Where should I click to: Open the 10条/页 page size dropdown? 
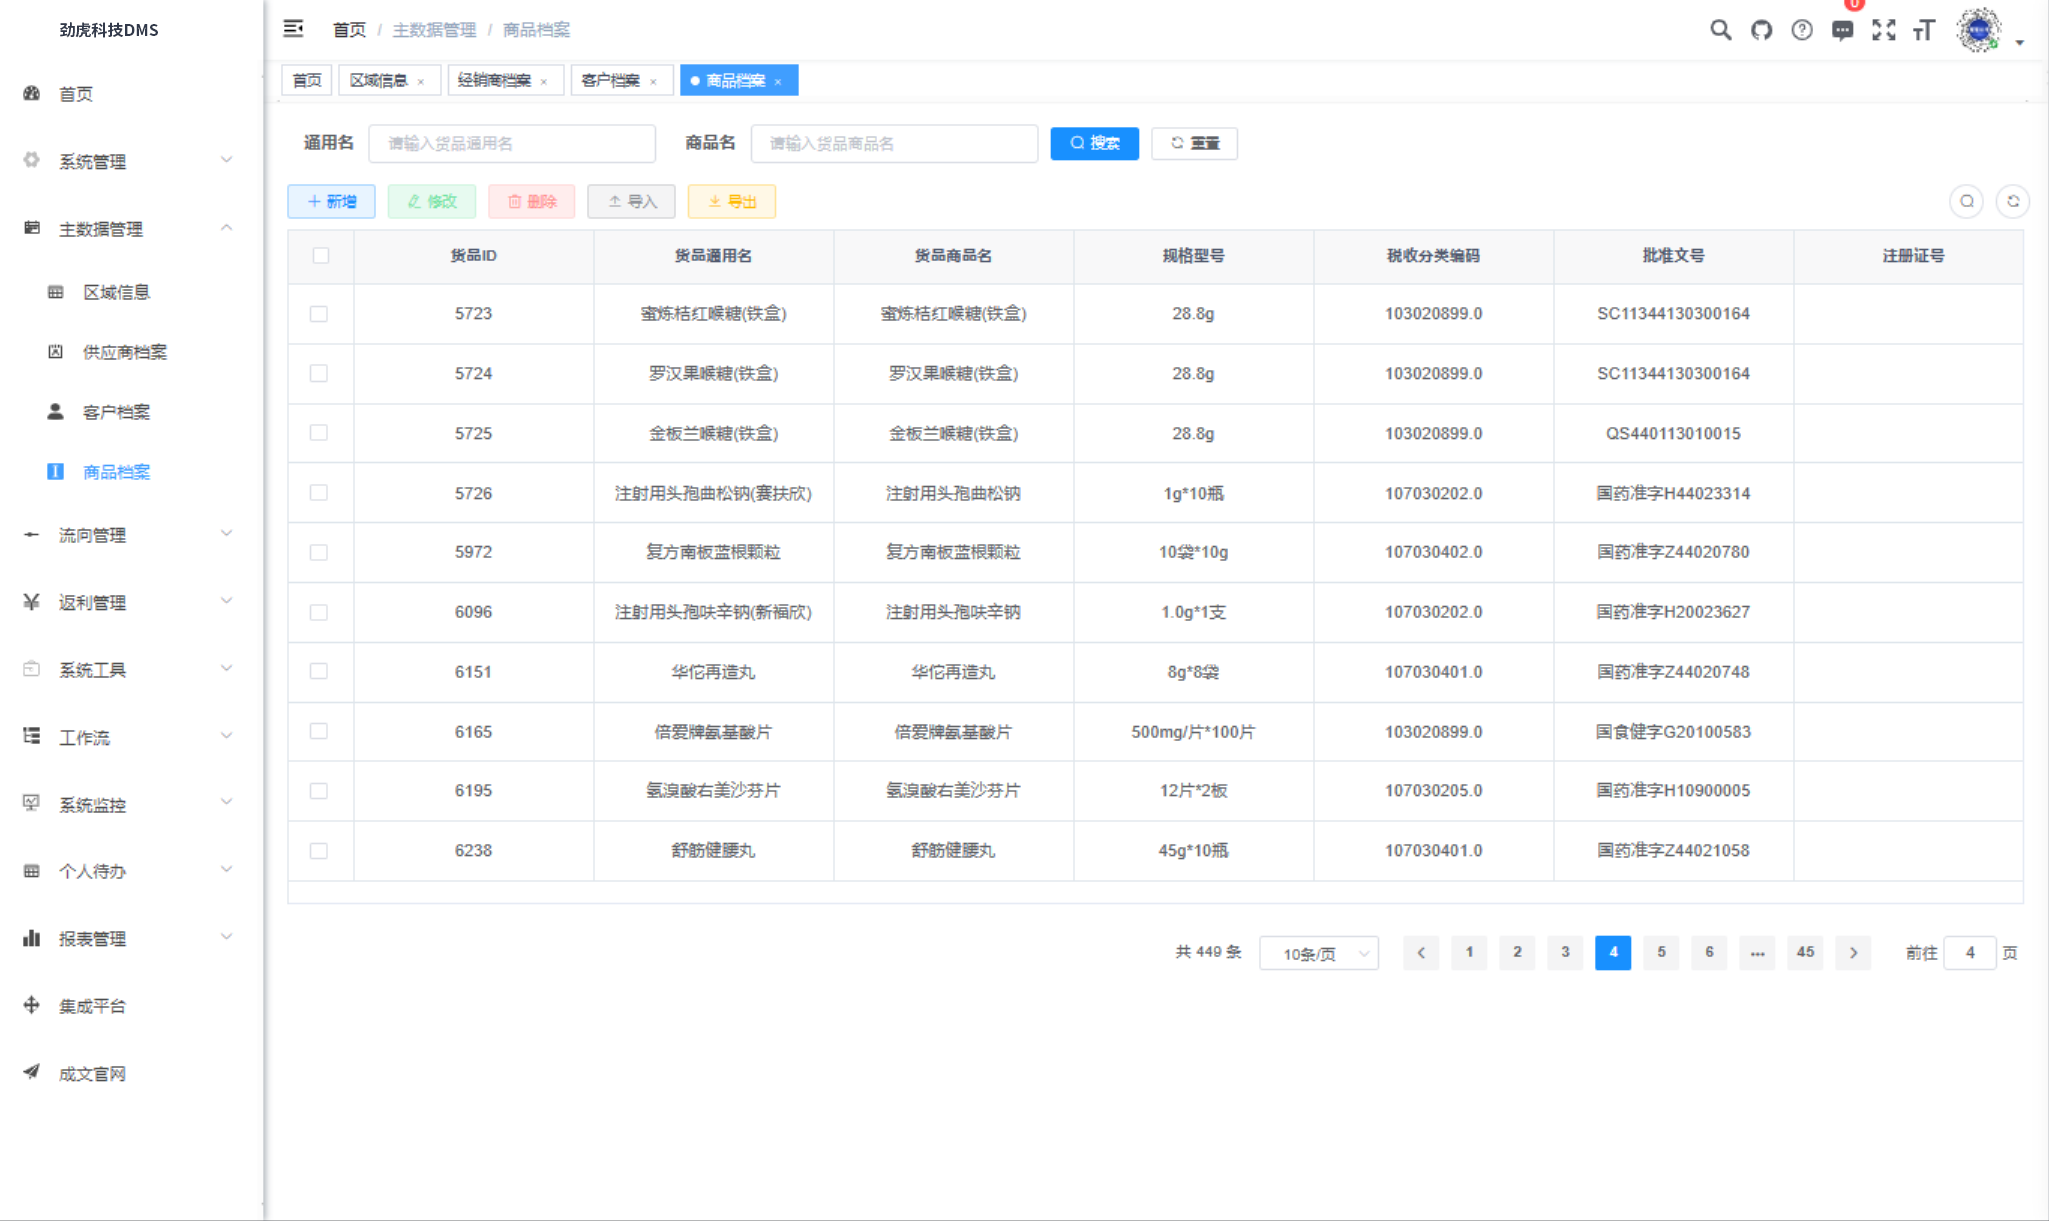[x=1318, y=953]
